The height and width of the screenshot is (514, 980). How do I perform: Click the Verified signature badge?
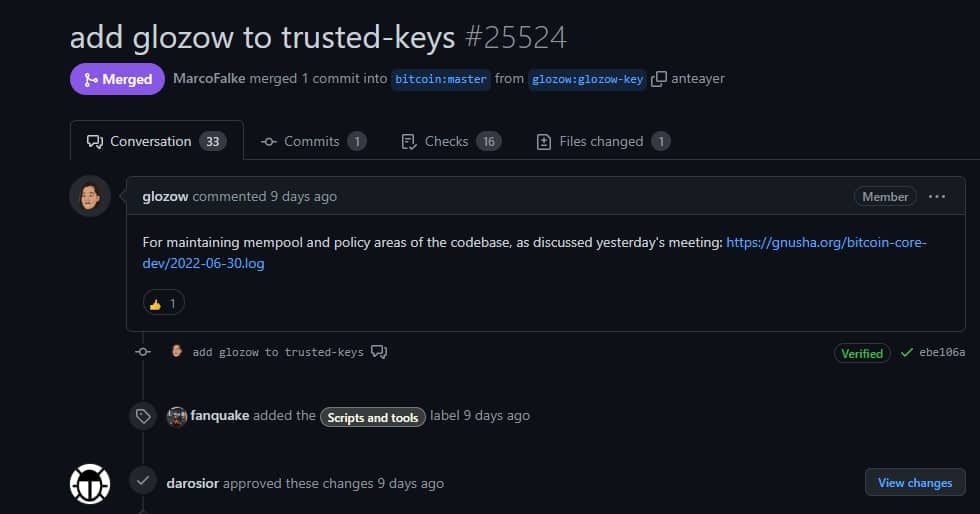pyautogui.click(x=862, y=353)
